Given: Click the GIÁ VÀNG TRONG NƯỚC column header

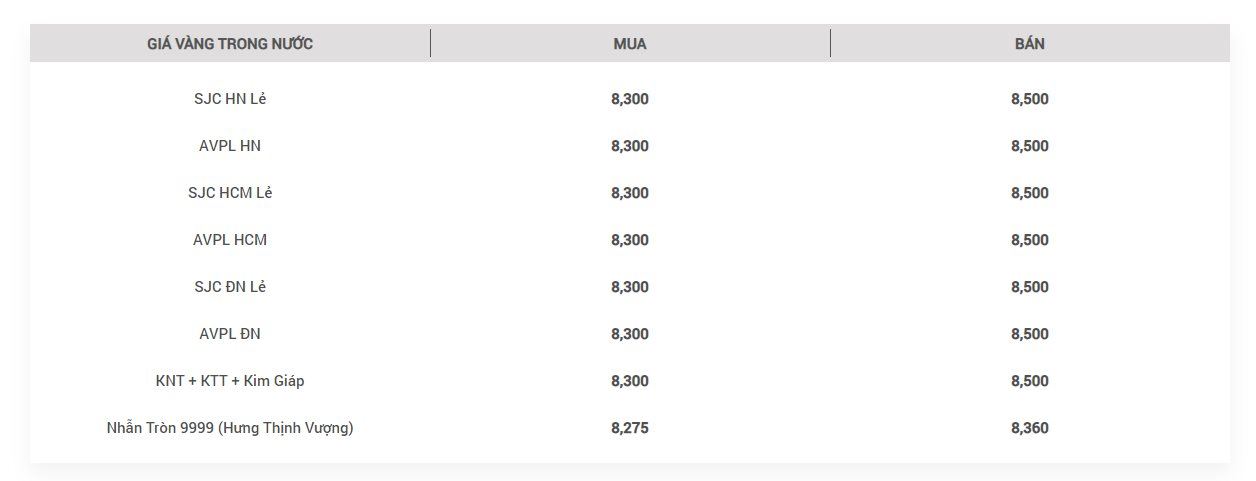Looking at the screenshot, I should pos(230,44).
